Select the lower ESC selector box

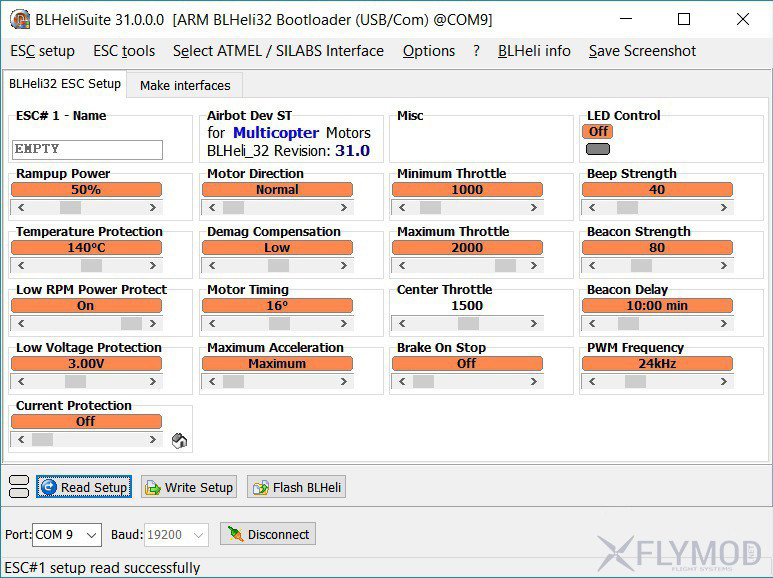pyautogui.click(x=19, y=492)
